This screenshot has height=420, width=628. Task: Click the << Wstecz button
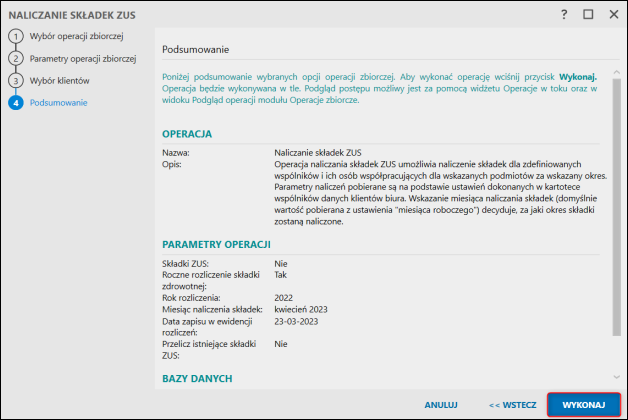(x=513, y=405)
